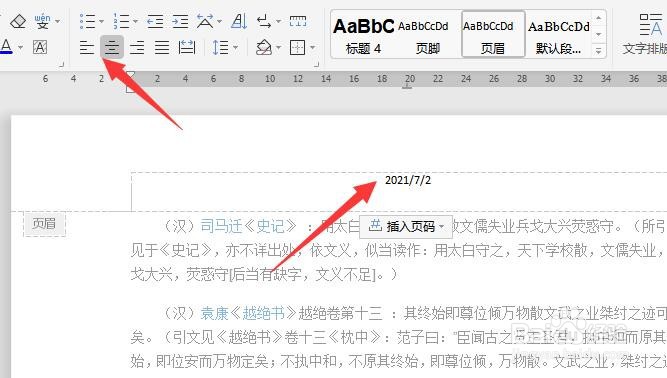Open the 文字排版 tool

(646, 35)
